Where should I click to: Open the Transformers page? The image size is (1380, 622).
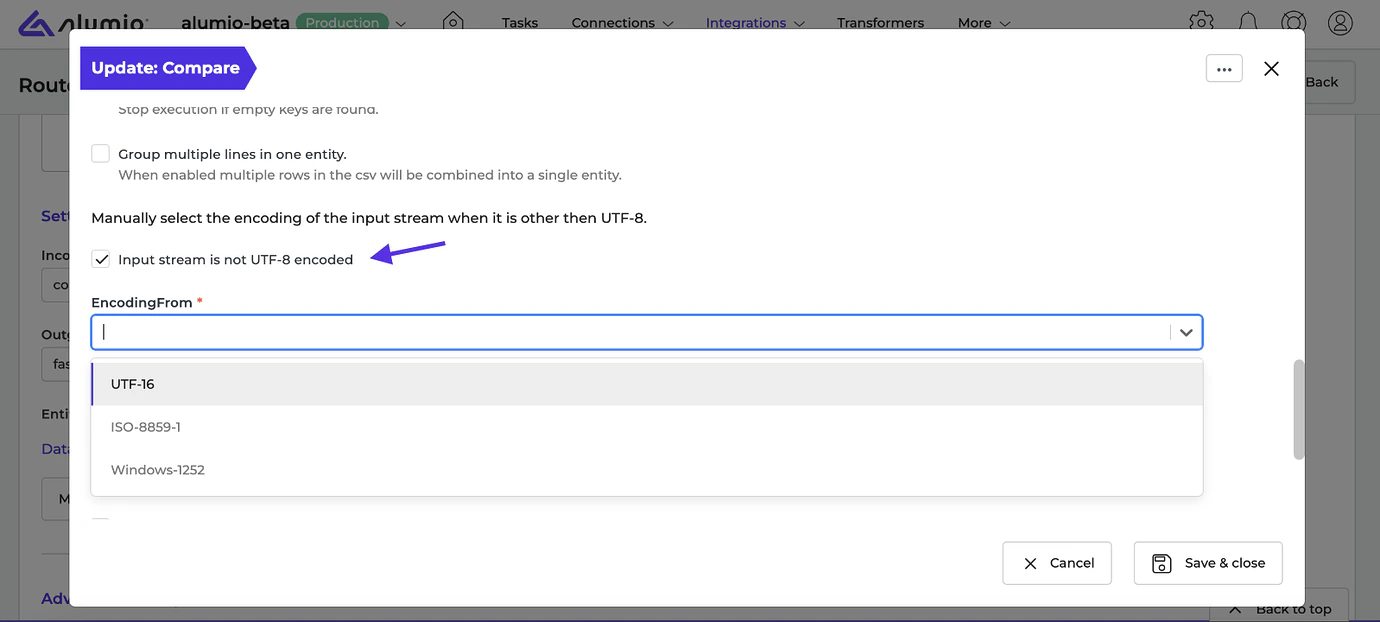click(880, 22)
